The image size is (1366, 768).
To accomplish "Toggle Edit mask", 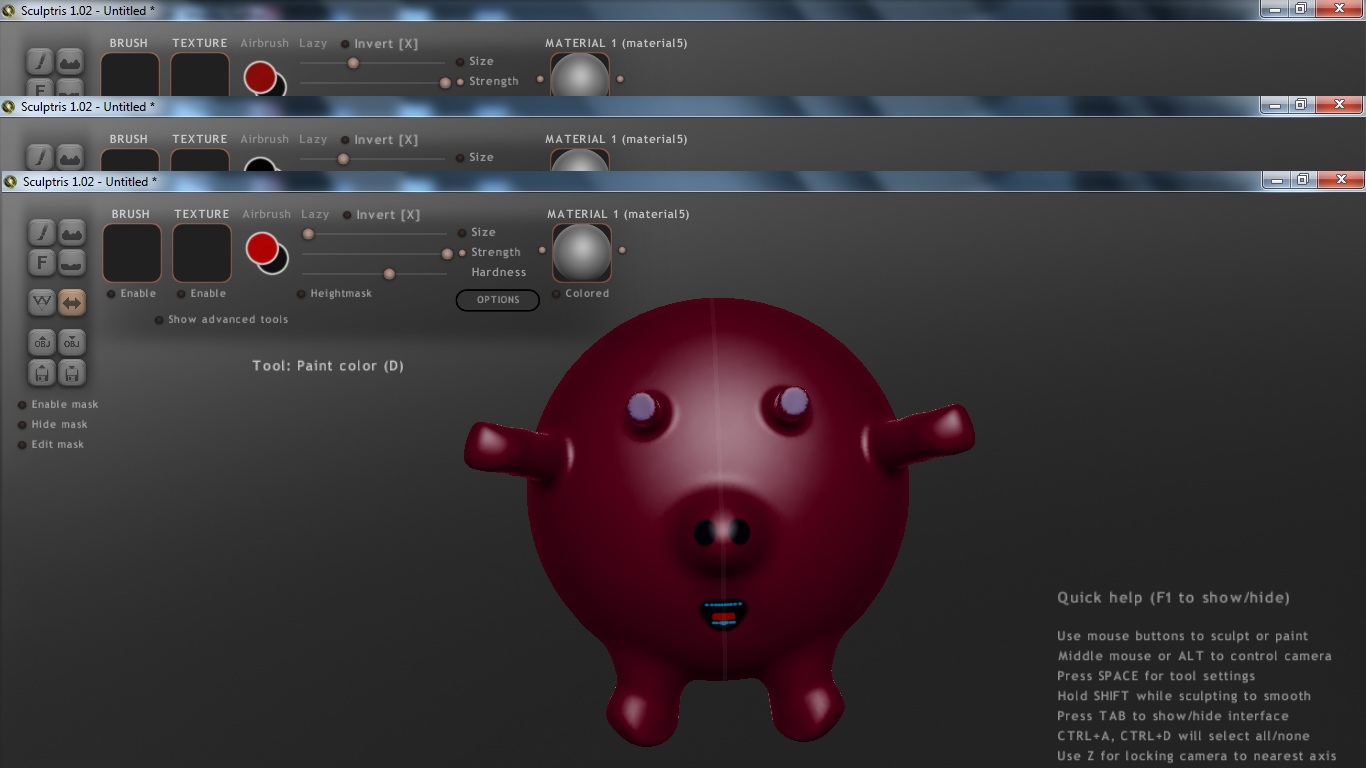I will click(51, 445).
